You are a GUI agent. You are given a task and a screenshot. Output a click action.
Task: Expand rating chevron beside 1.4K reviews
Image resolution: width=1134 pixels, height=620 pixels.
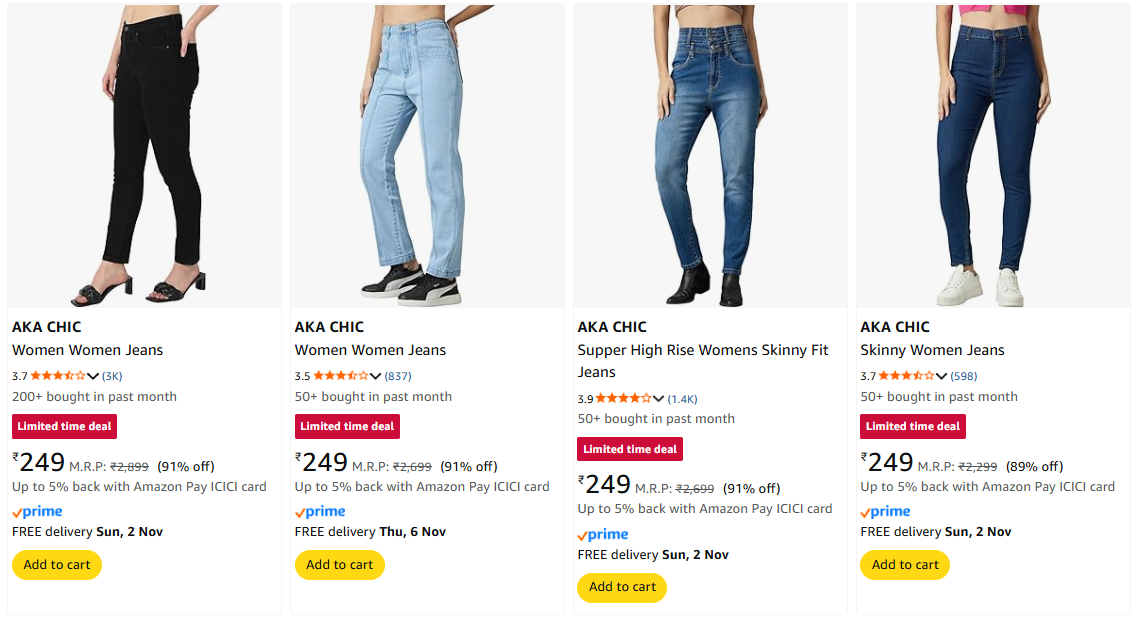[x=659, y=399]
